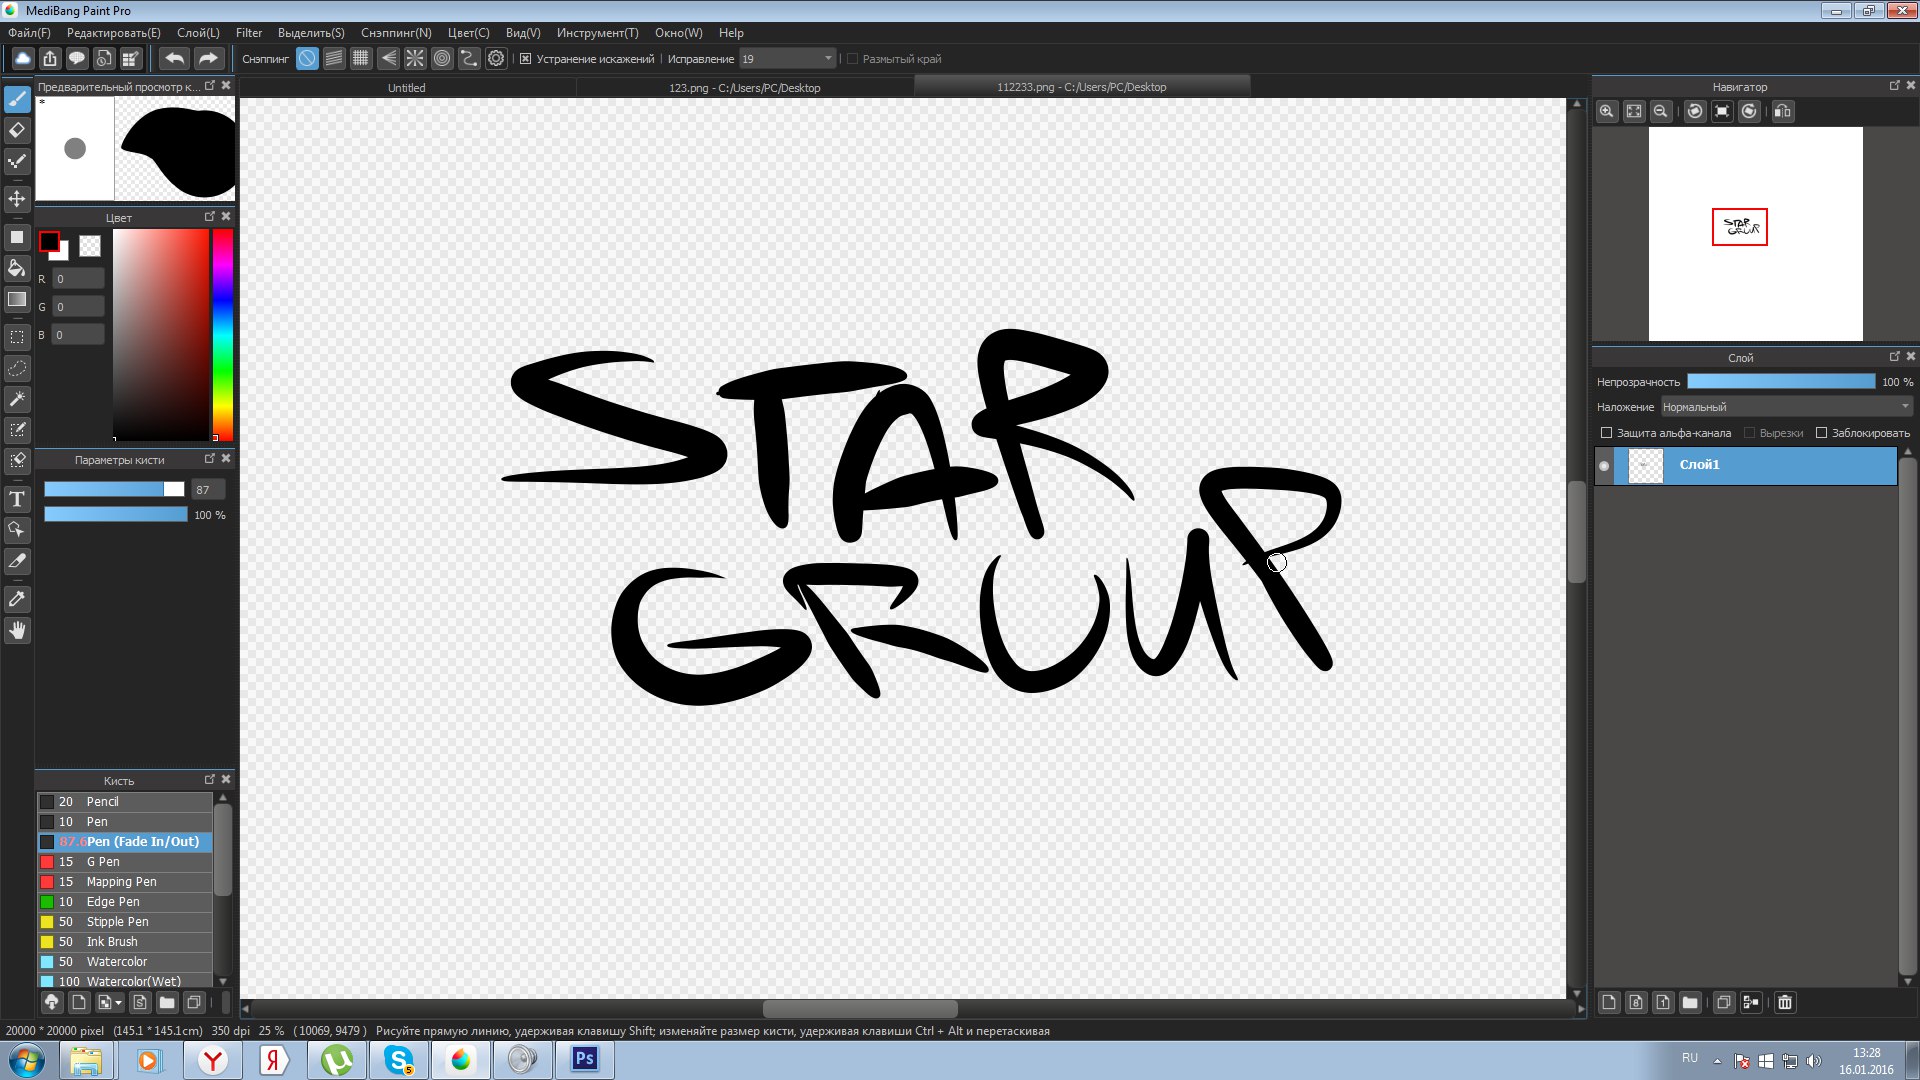Select the Eraser tool in left toolbar
1920x1080 pixels.
coord(17,130)
